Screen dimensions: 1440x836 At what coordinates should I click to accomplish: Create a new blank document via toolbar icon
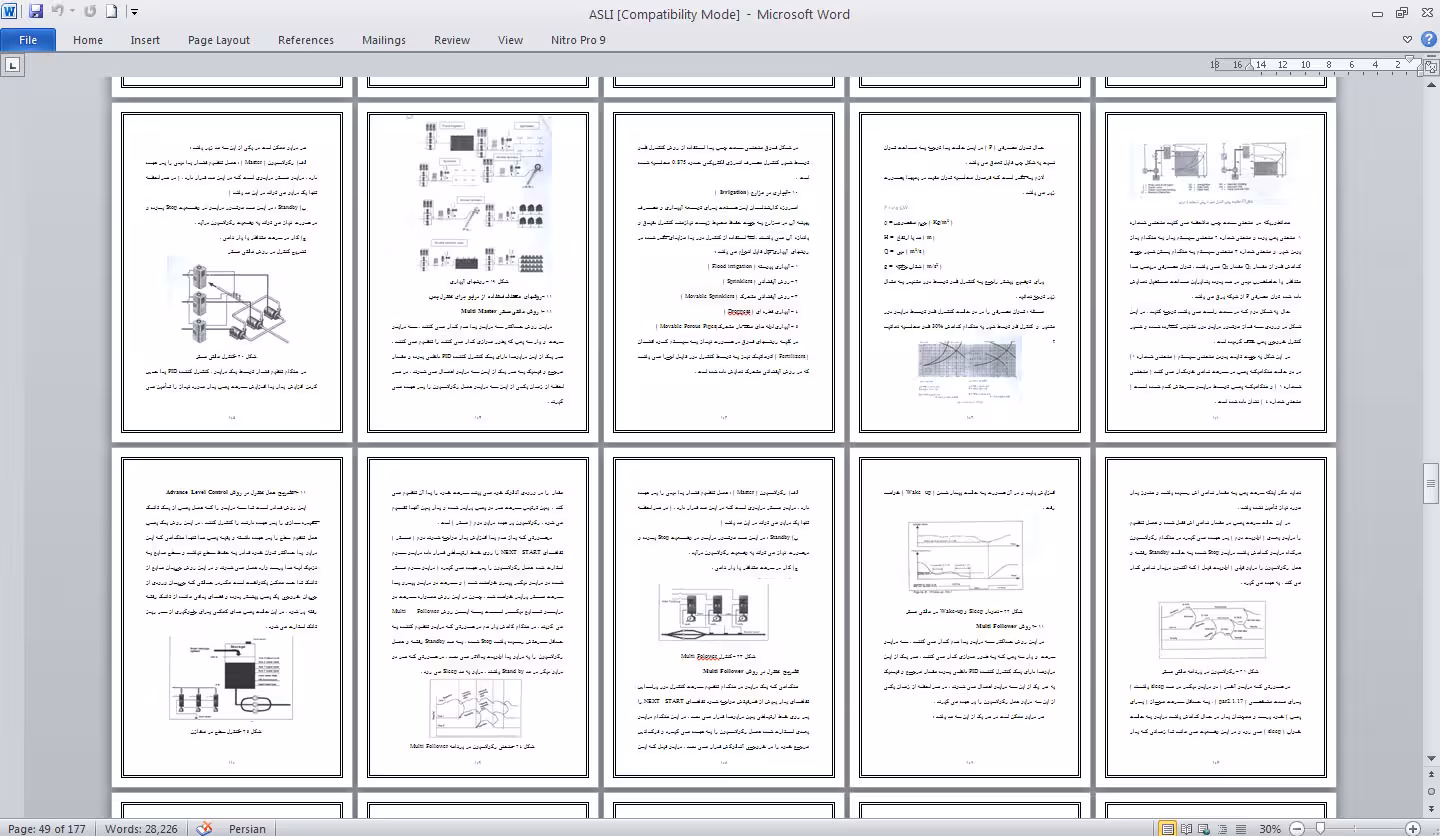112,12
